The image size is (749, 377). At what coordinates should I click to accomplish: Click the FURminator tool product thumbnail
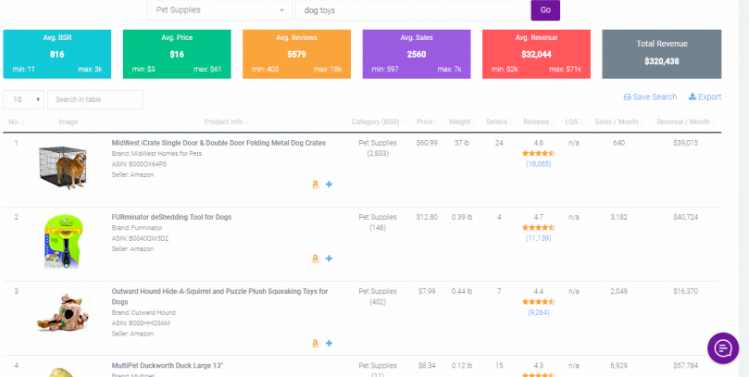point(63,241)
